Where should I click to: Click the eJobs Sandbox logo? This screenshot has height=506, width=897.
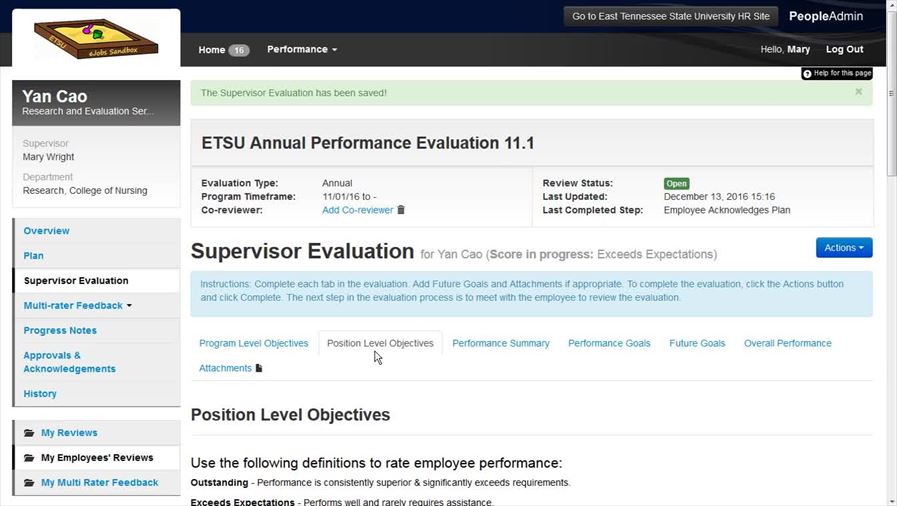click(x=95, y=39)
